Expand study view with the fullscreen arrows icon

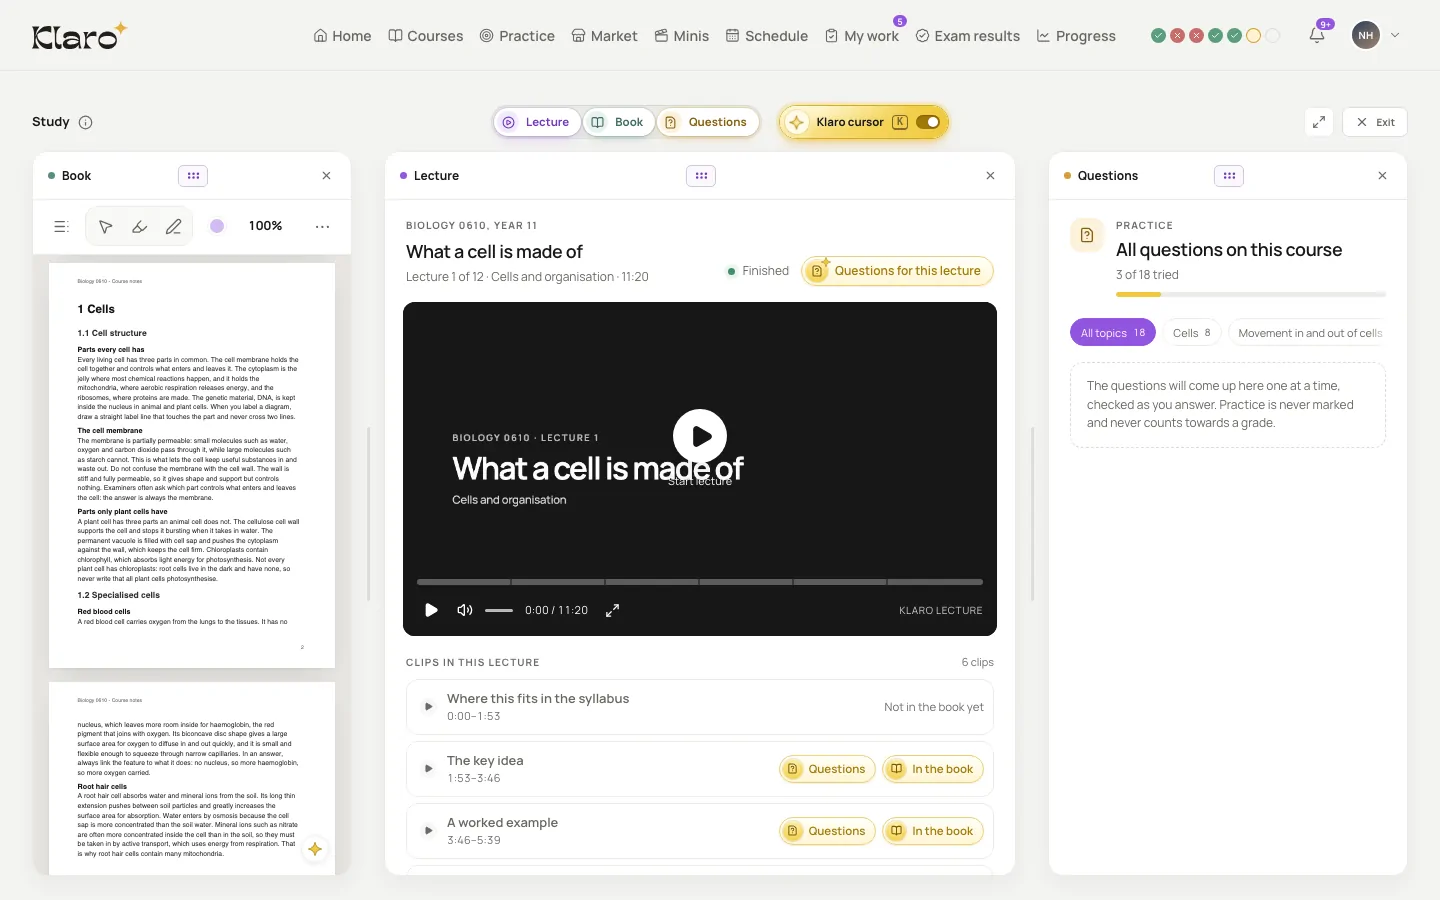1319,122
